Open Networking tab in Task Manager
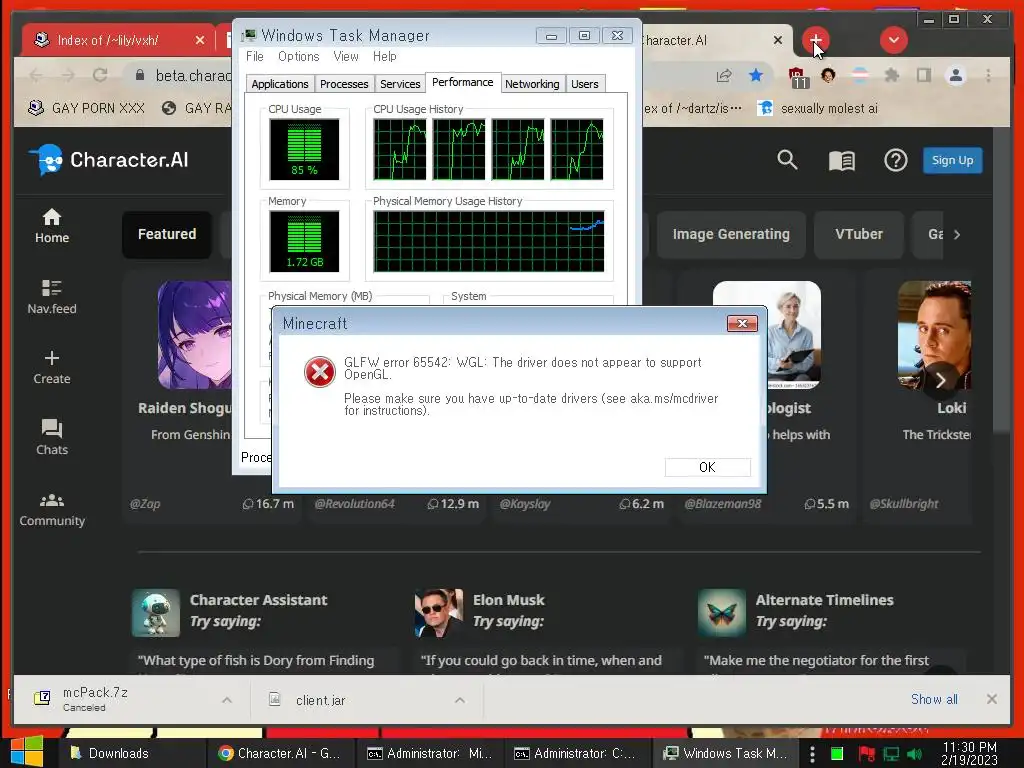The height and width of the screenshot is (768, 1024). (532, 84)
